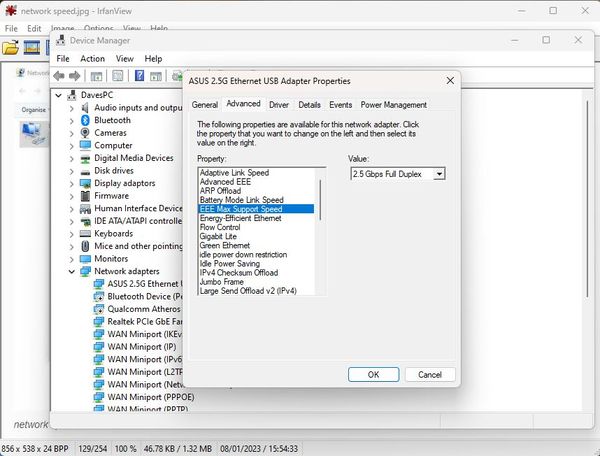Viewport: 600px width, 456px height.
Task: Click the Cameras category icon
Action: click(x=85, y=133)
